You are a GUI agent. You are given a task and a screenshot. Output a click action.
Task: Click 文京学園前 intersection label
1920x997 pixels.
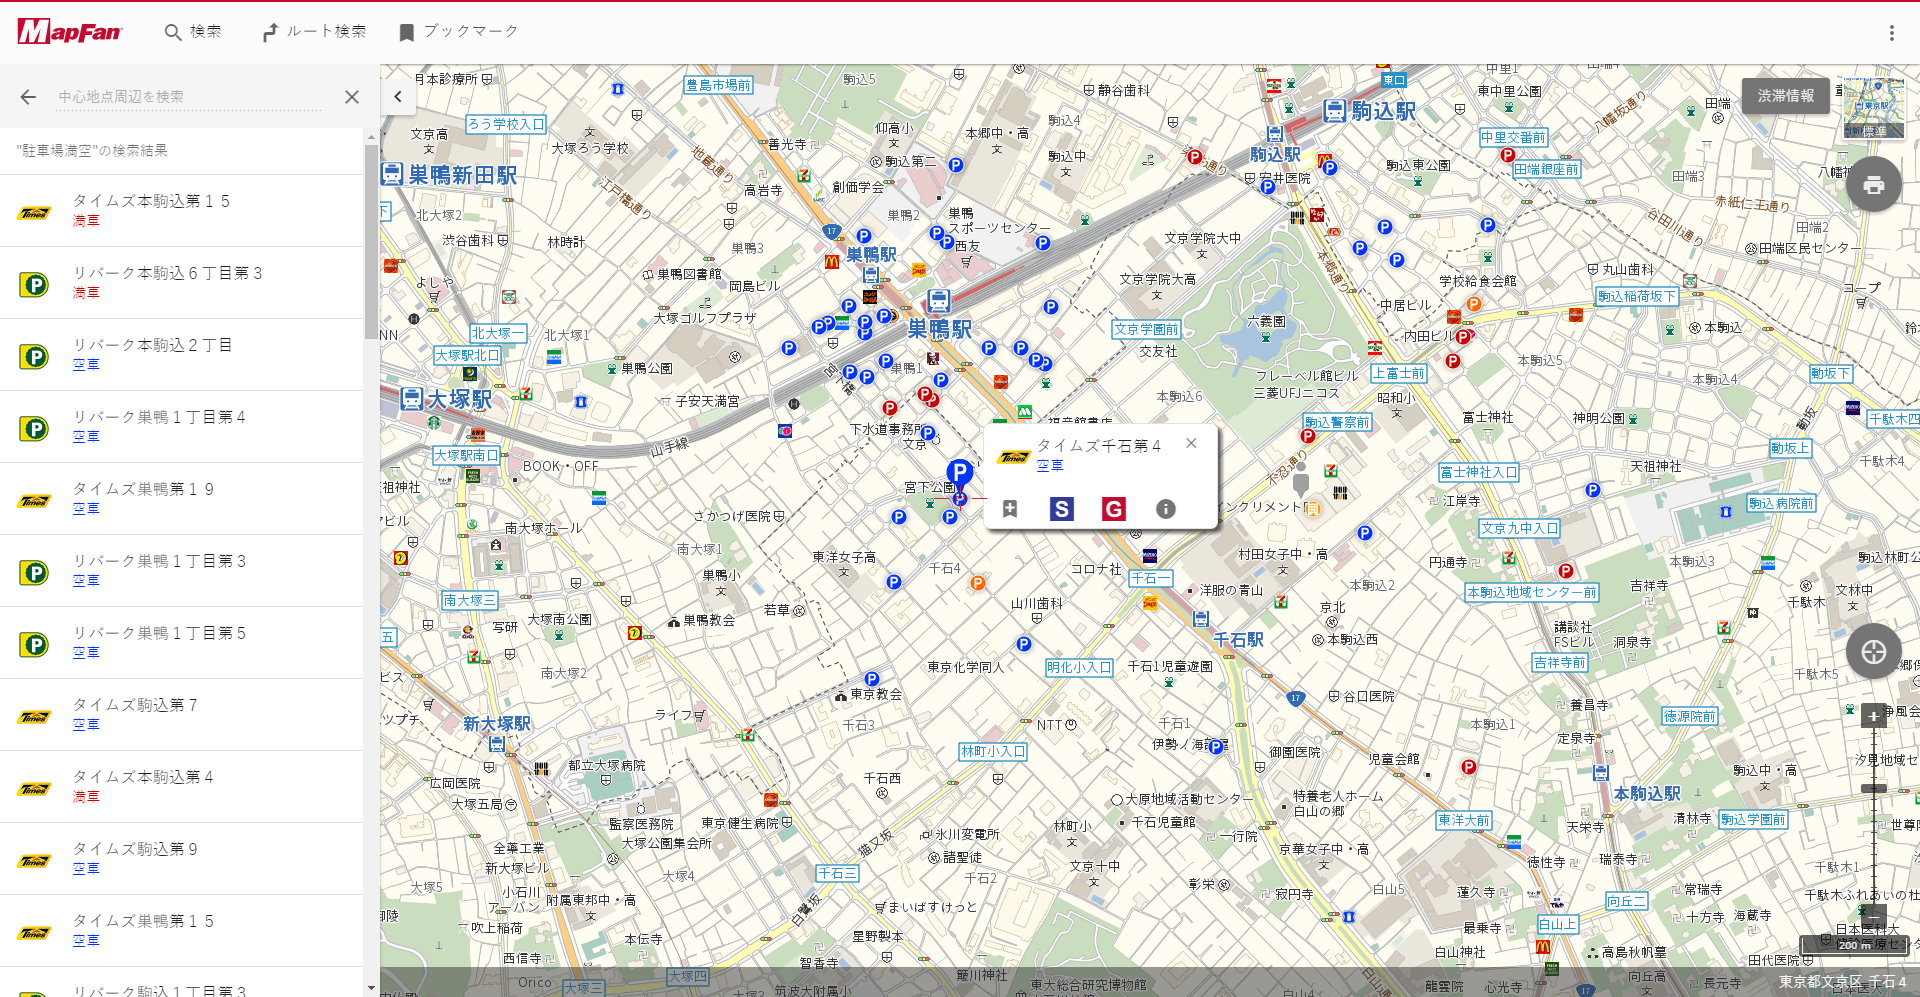(1146, 330)
